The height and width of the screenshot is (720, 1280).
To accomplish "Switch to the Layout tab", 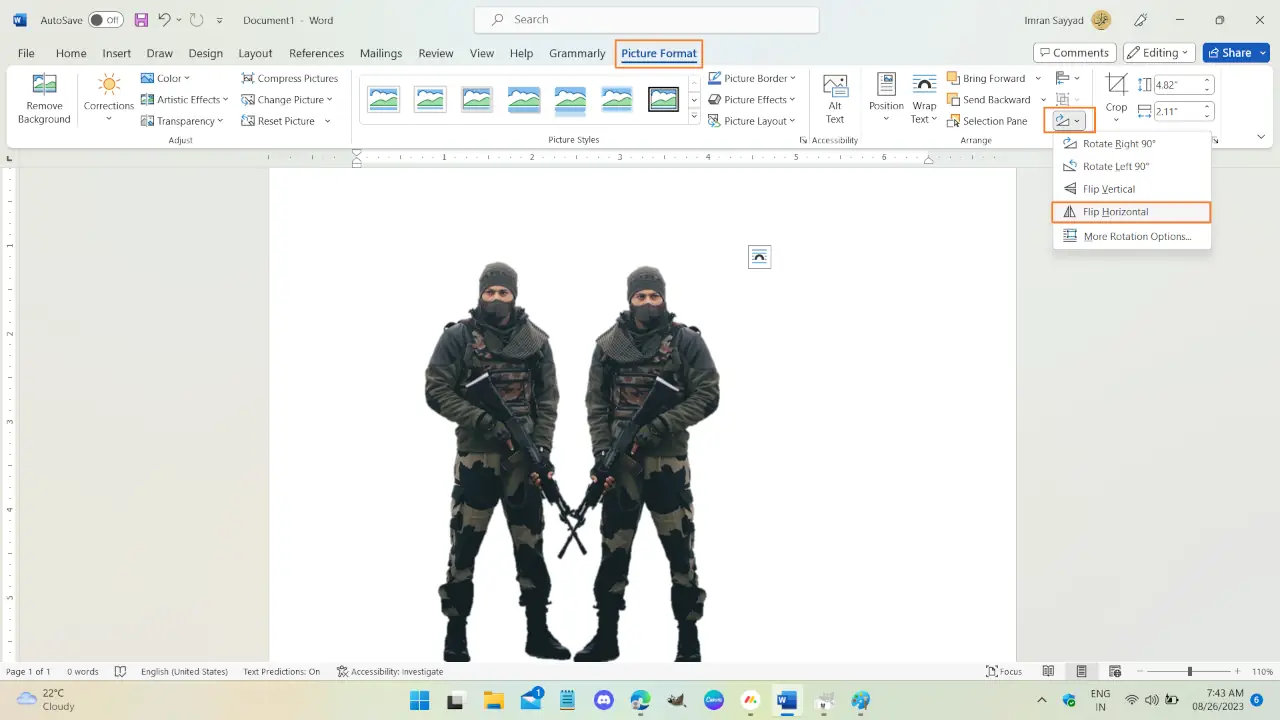I will pyautogui.click(x=255, y=53).
